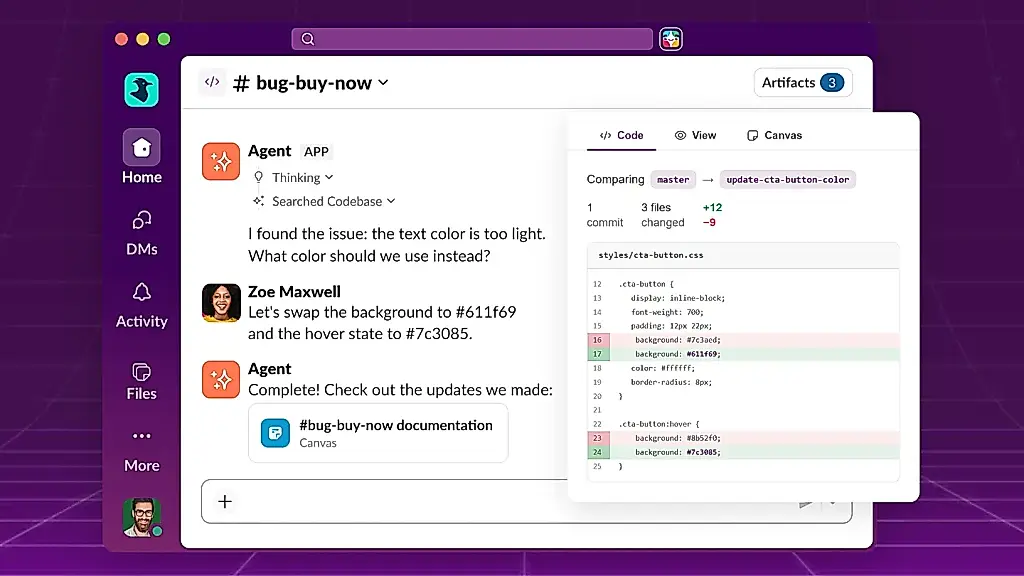The height and width of the screenshot is (576, 1024).
Task: Open the colorful assistant icon beside search
Action: coord(671,39)
